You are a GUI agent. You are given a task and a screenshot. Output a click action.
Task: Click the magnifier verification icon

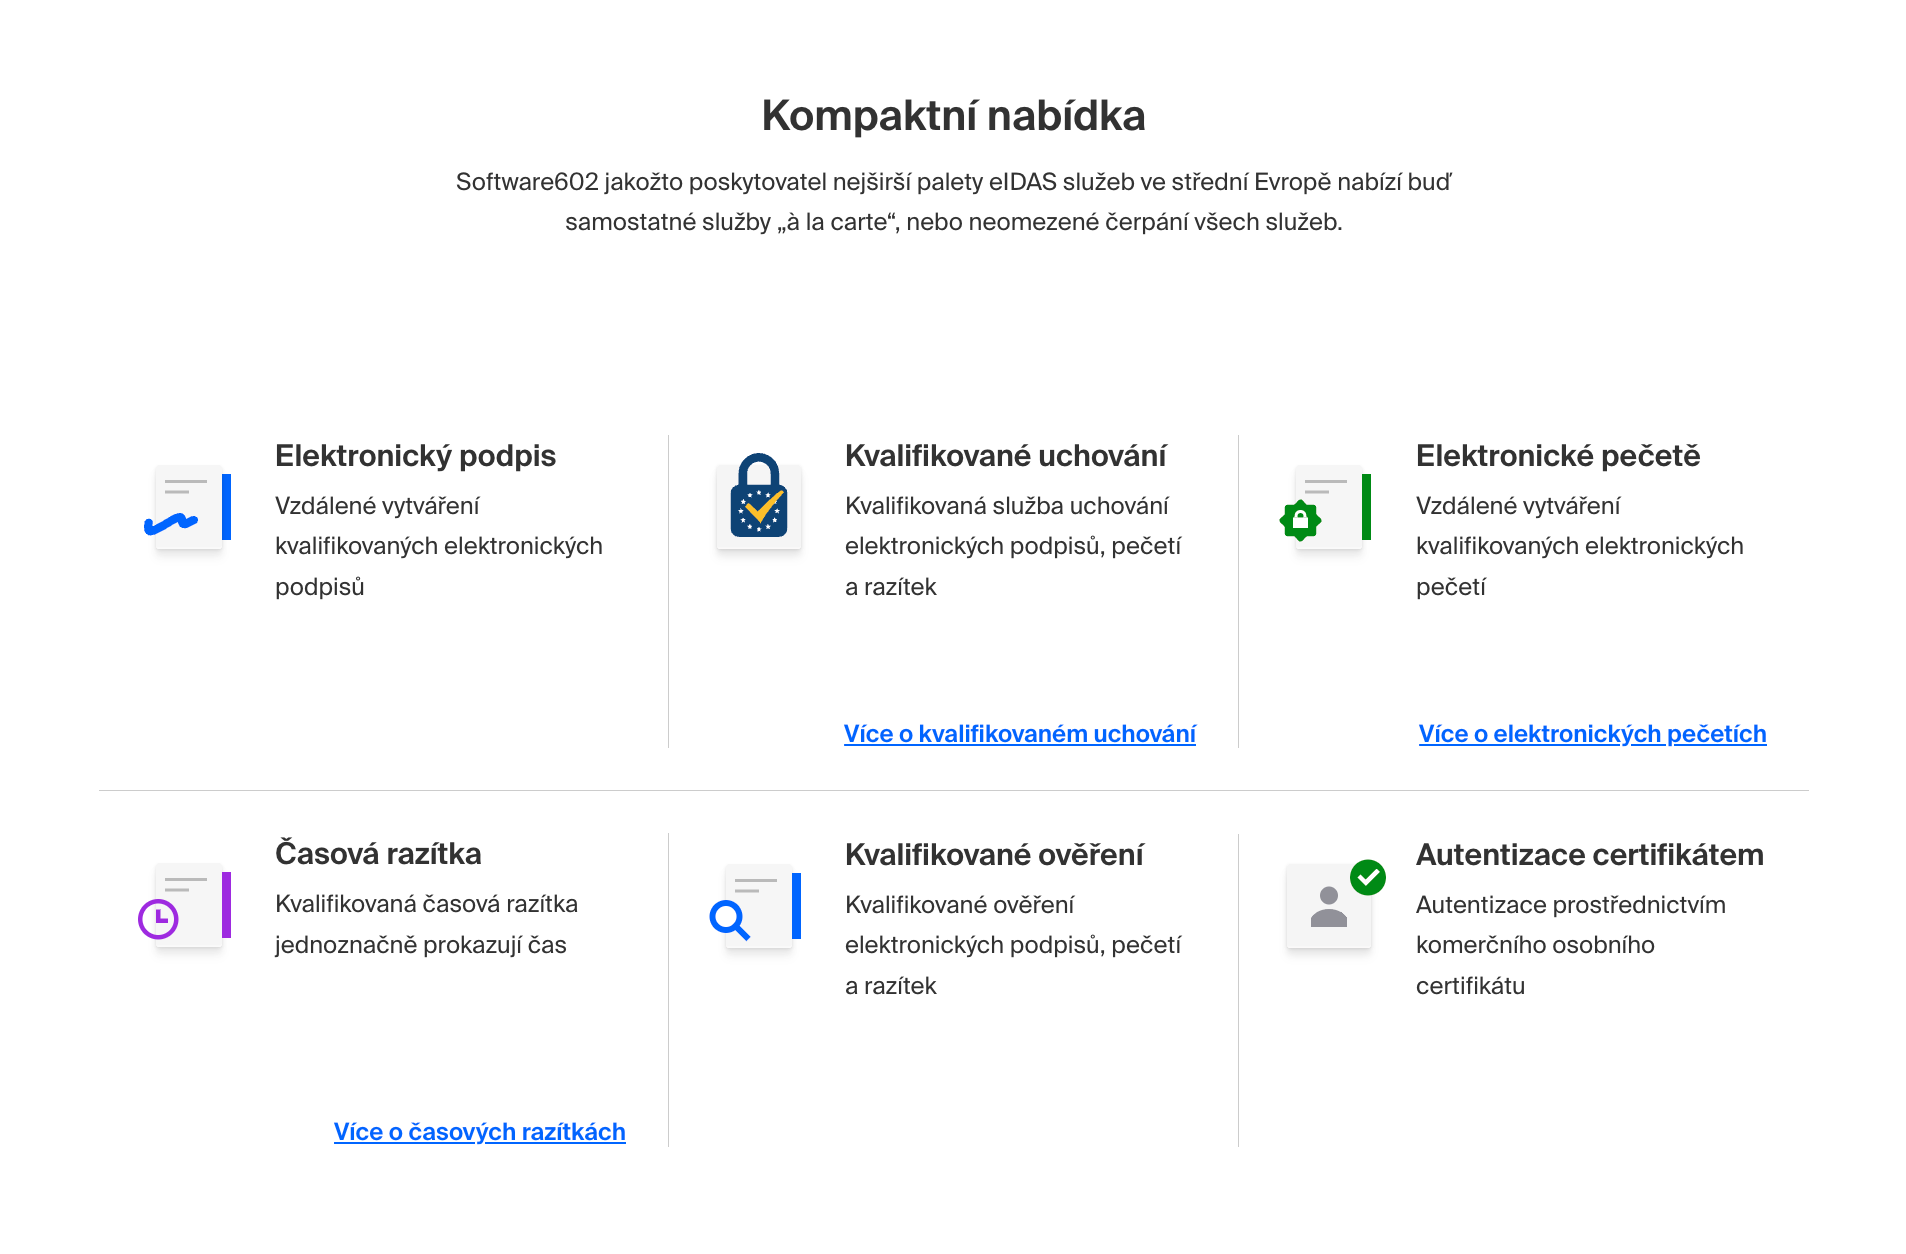pos(757,907)
